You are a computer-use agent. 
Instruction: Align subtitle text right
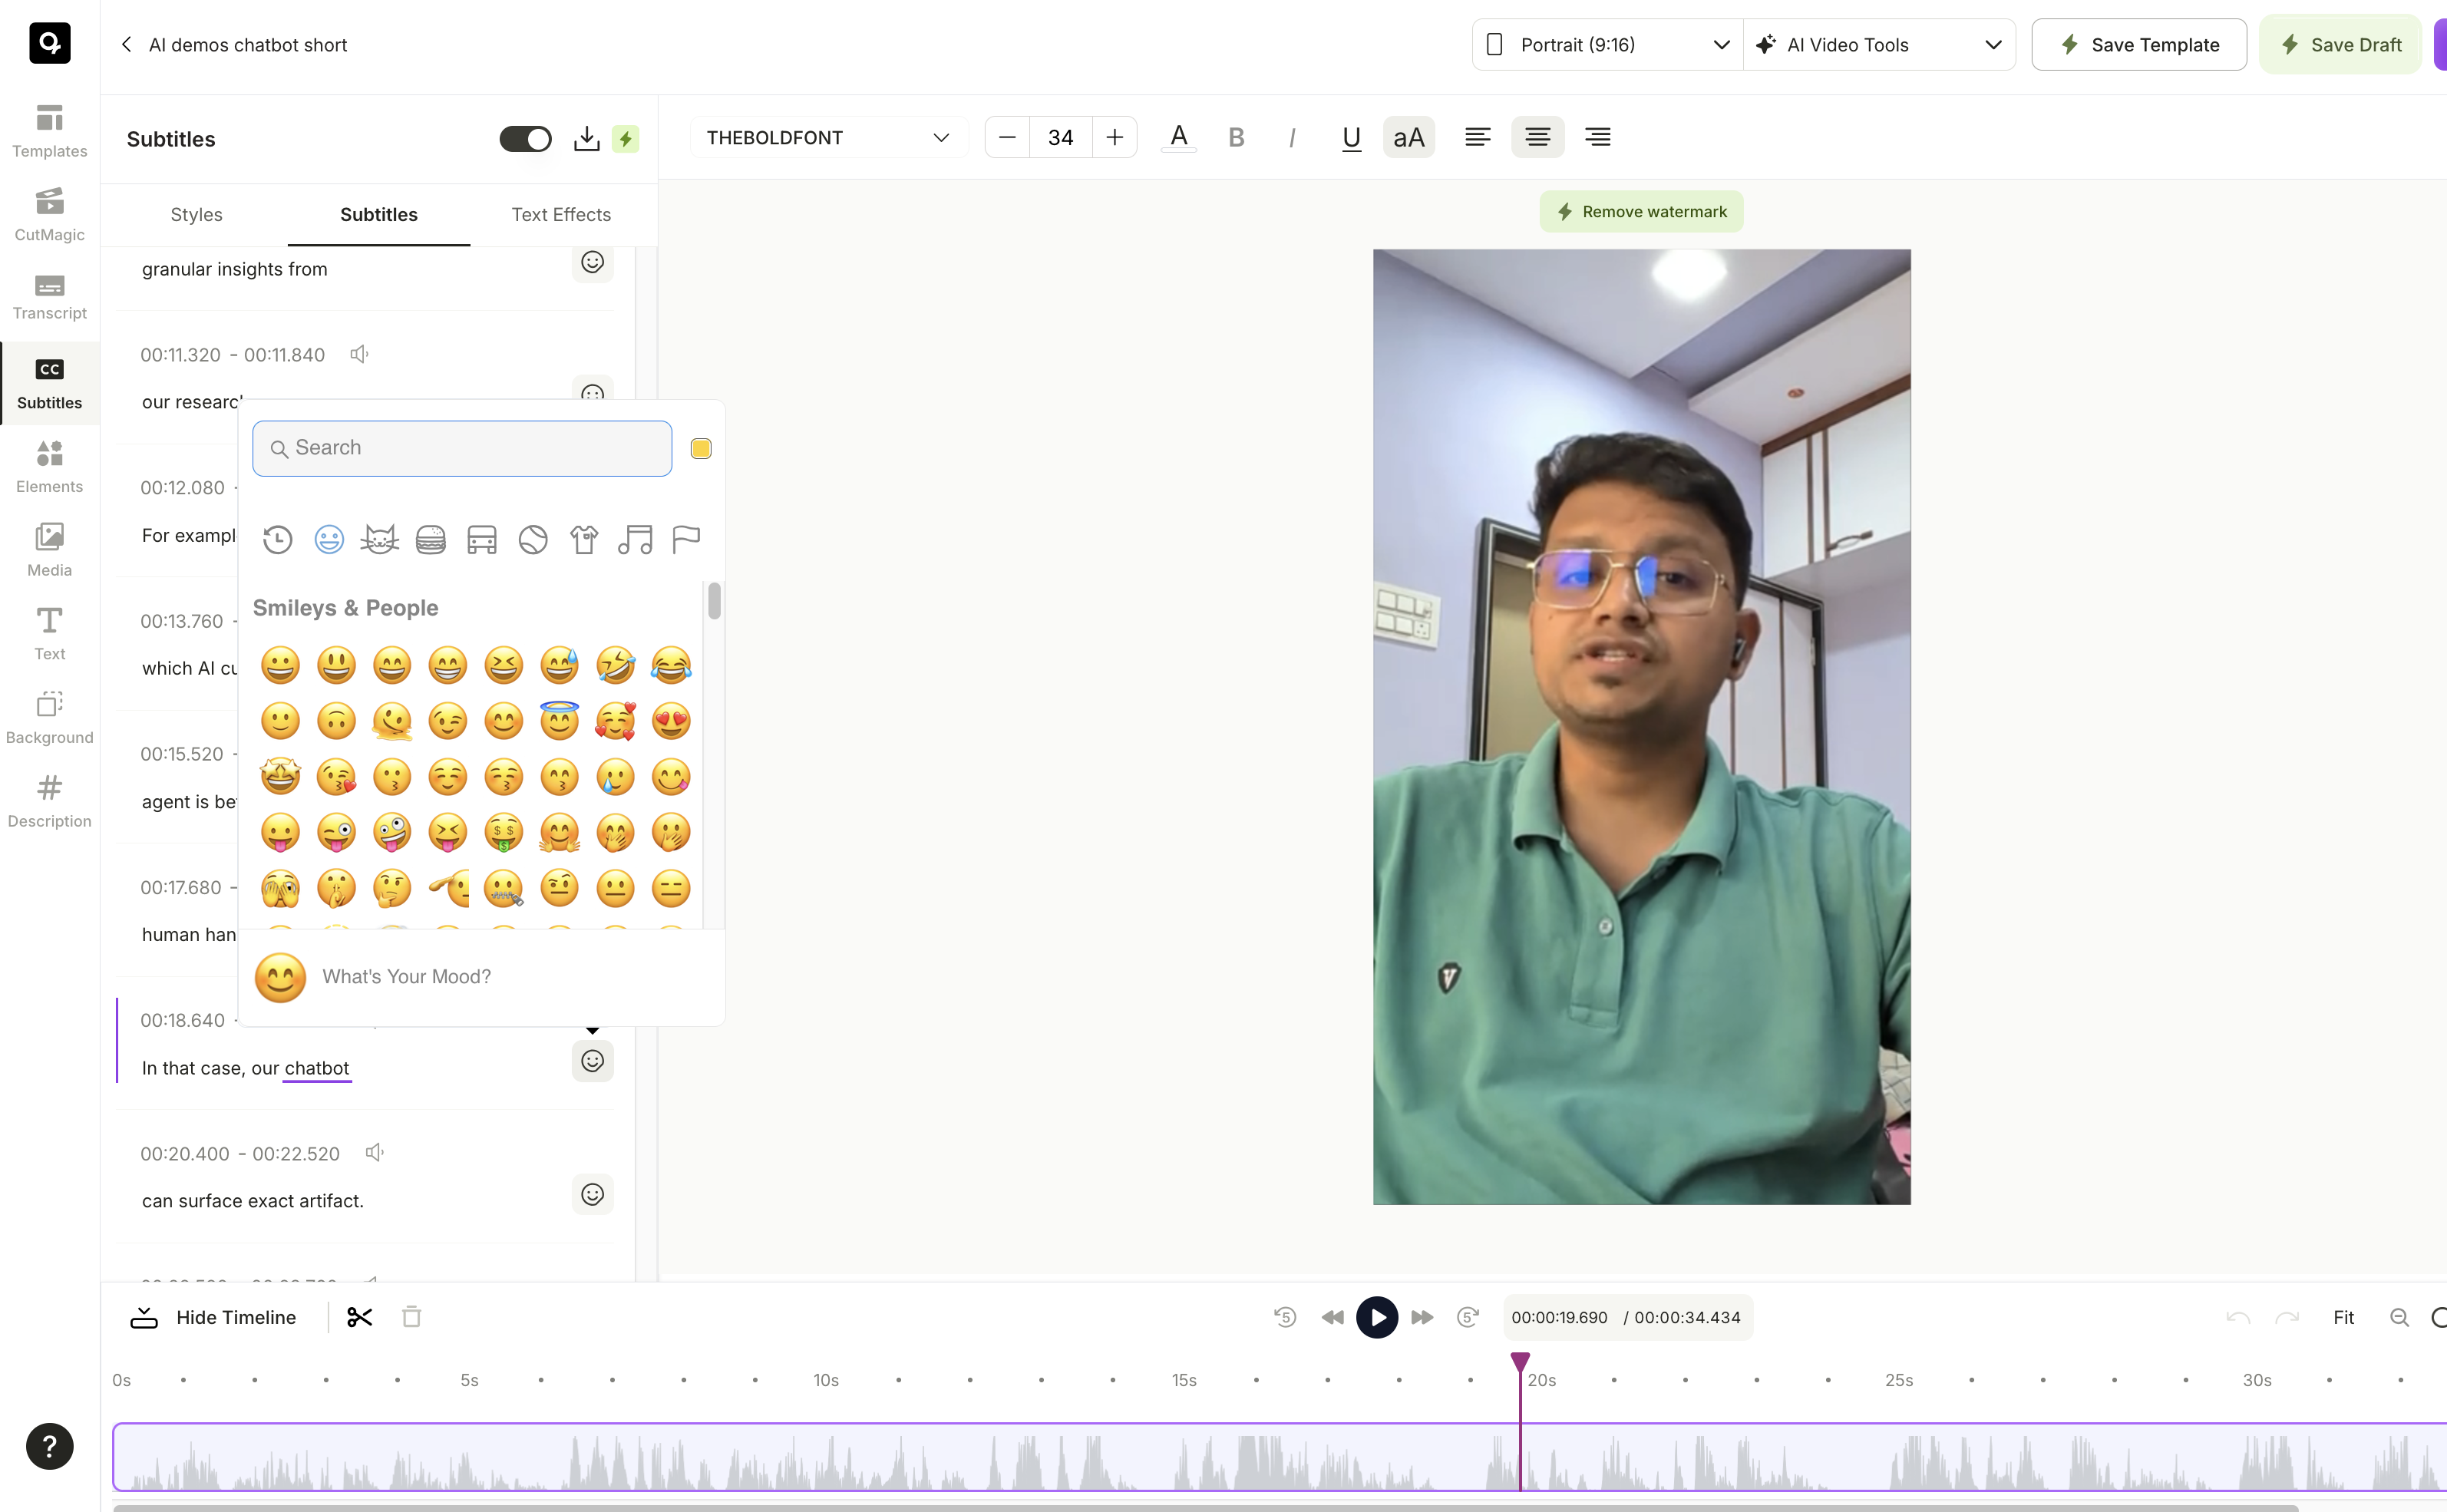(x=1598, y=137)
